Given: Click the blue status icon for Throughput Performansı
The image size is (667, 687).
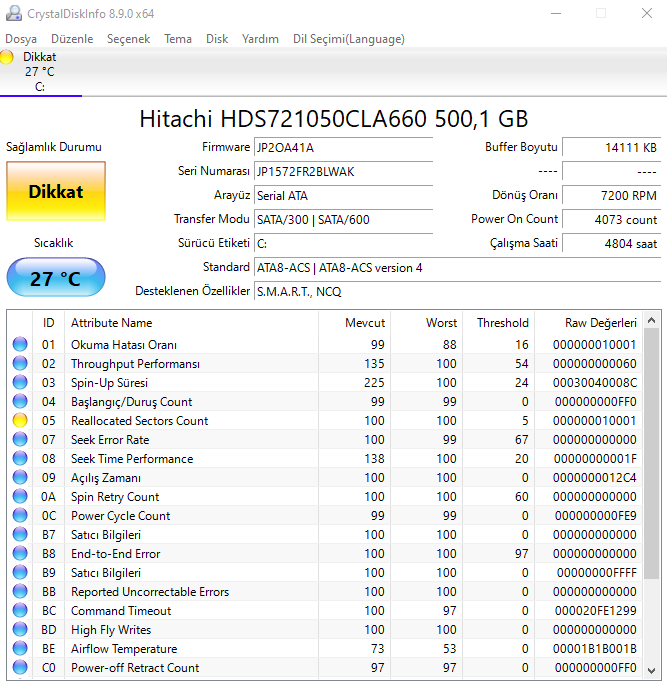Looking at the screenshot, I should 20,363.
